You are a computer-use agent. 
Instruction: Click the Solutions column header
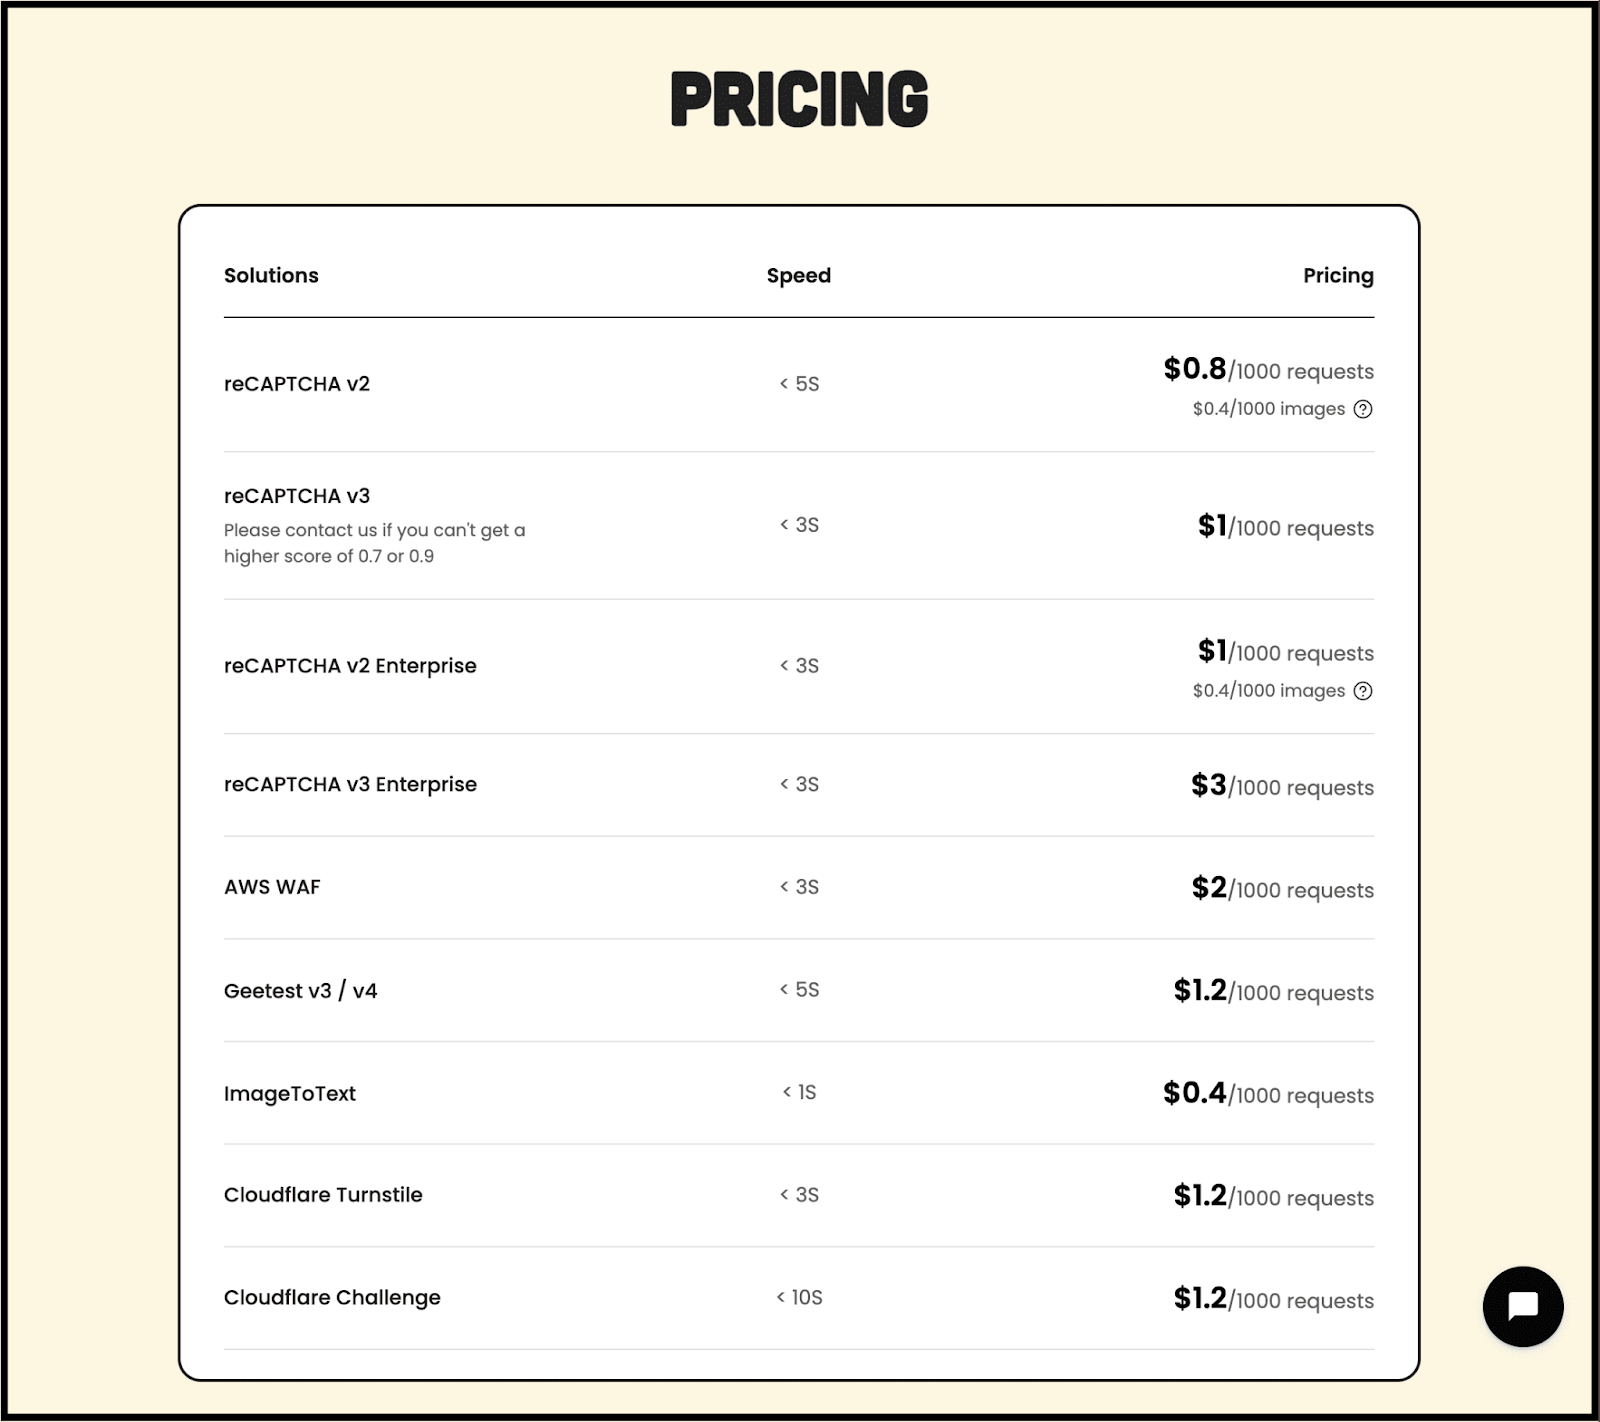point(271,275)
